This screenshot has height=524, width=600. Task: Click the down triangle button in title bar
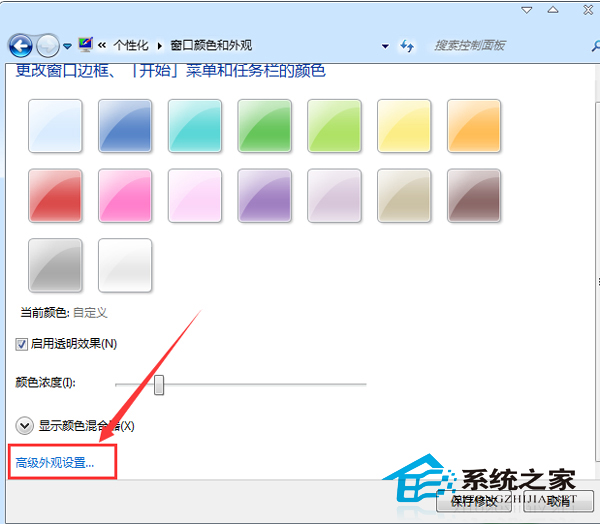click(527, 10)
